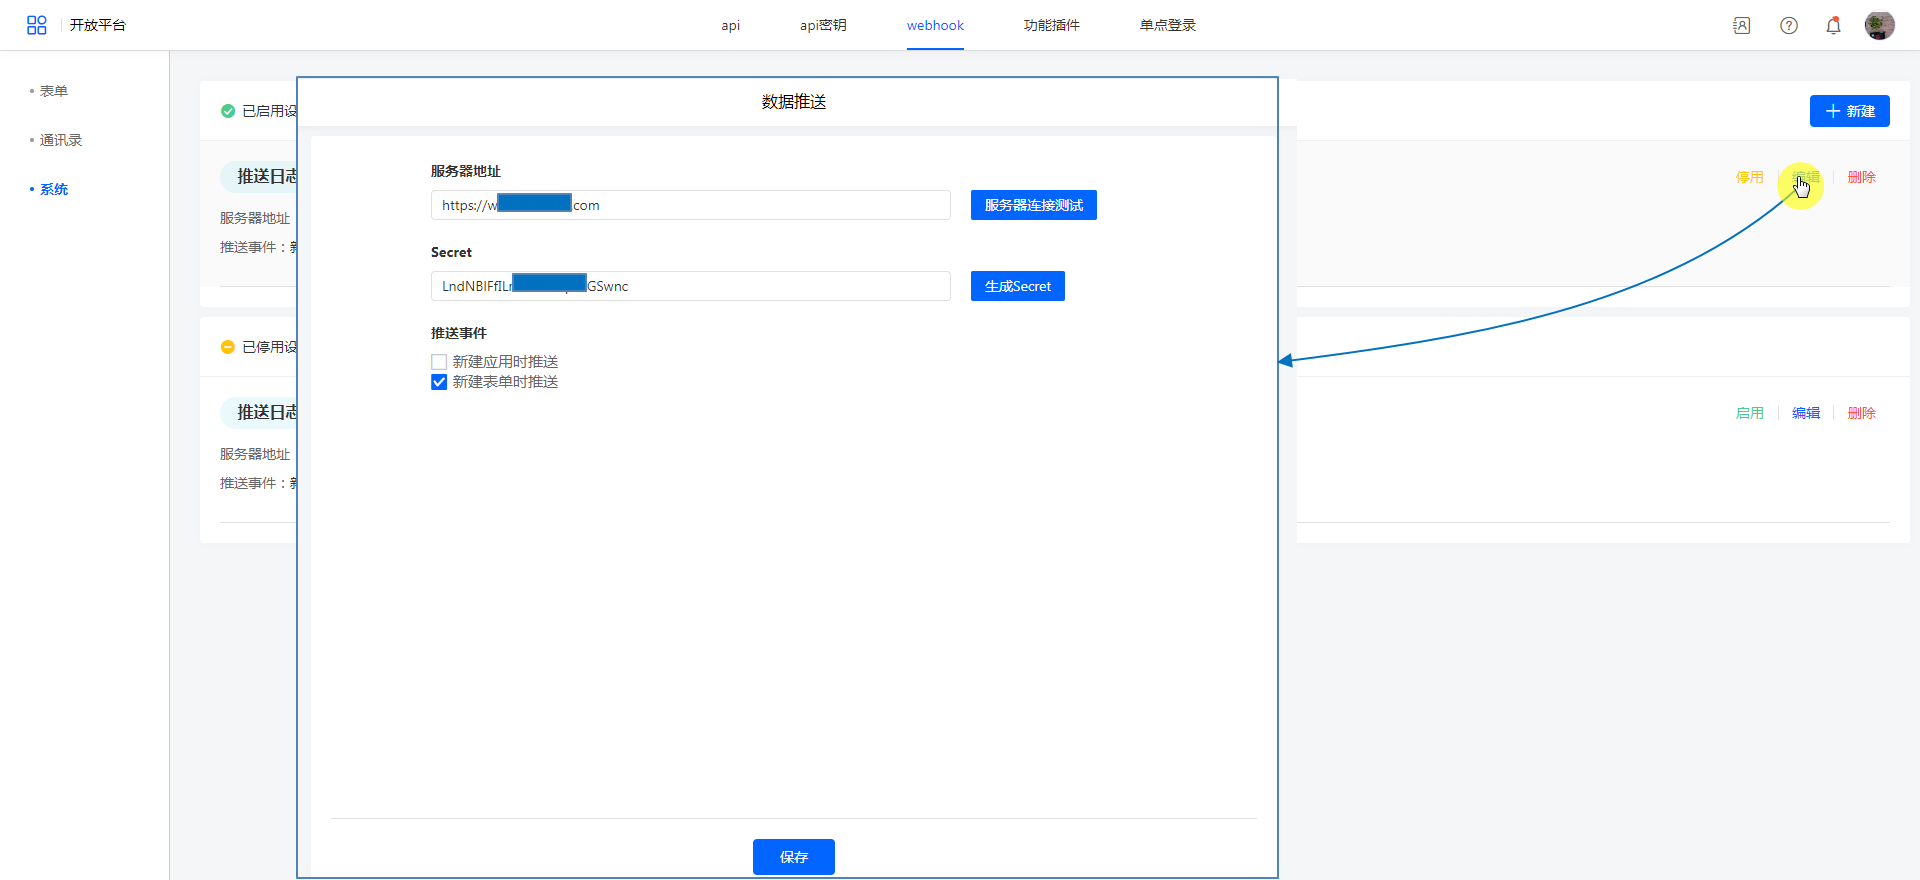Open the 单点登录 tab
Viewport: 1920px width, 880px height.
coord(1167,26)
